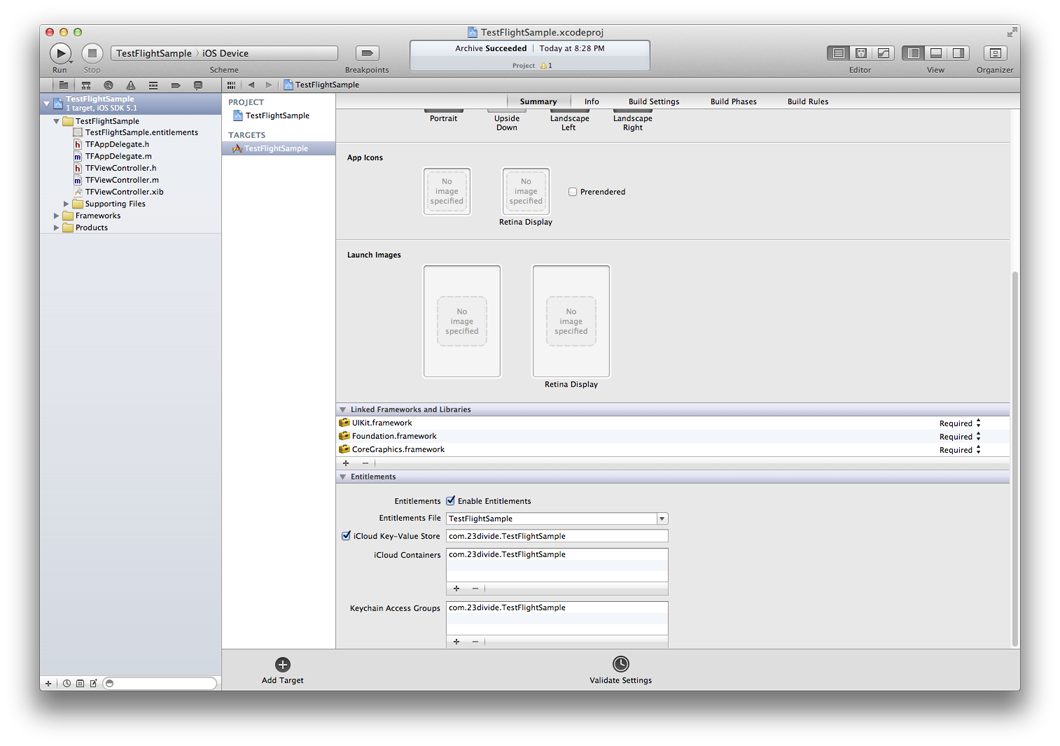
Task: Uncheck Enable Entitlements
Action: coord(450,501)
